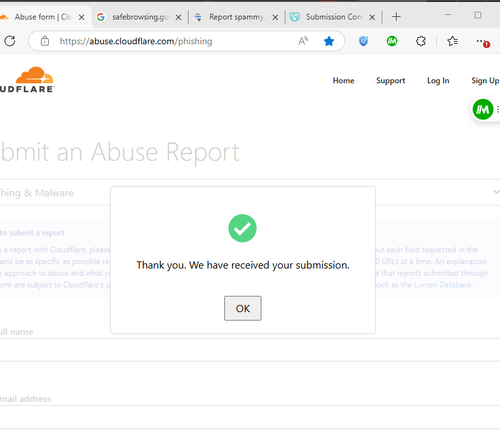Viewport: 500px width, 437px height.
Task: Click the site information lock icon
Action: pyautogui.click(x=45, y=41)
